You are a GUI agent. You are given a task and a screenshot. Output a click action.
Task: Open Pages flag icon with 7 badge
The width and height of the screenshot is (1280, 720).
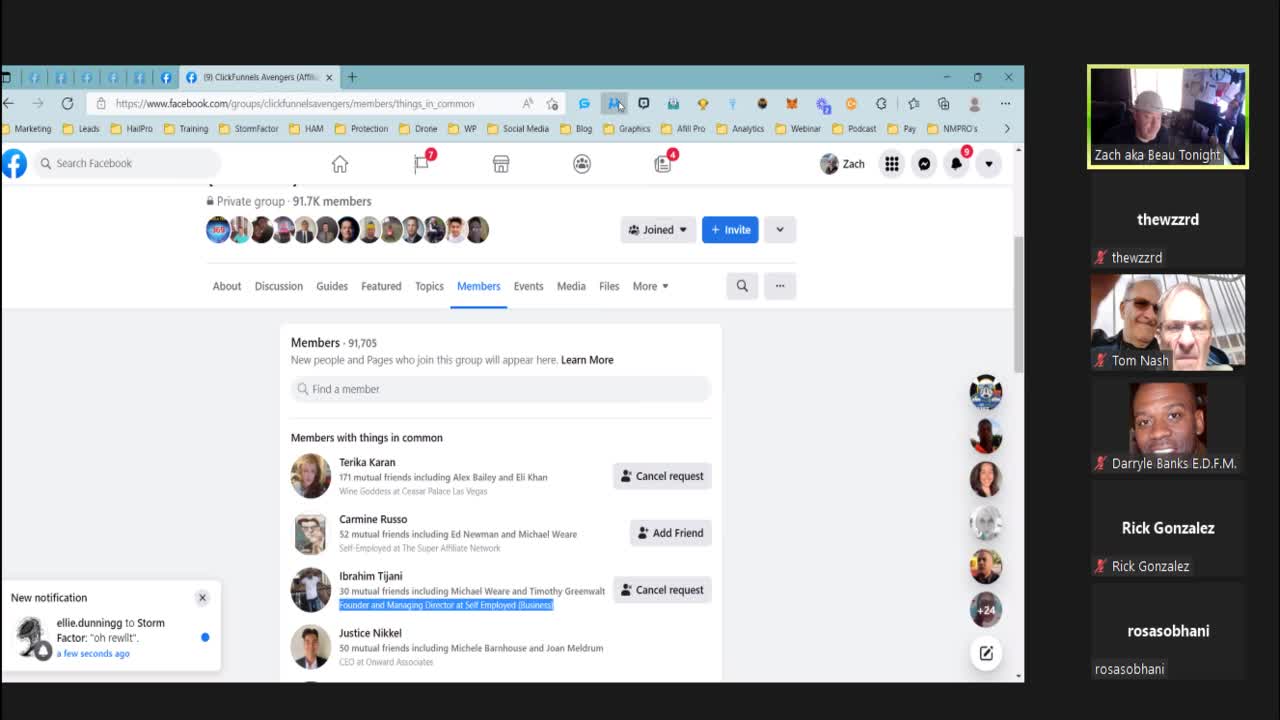tap(423, 163)
